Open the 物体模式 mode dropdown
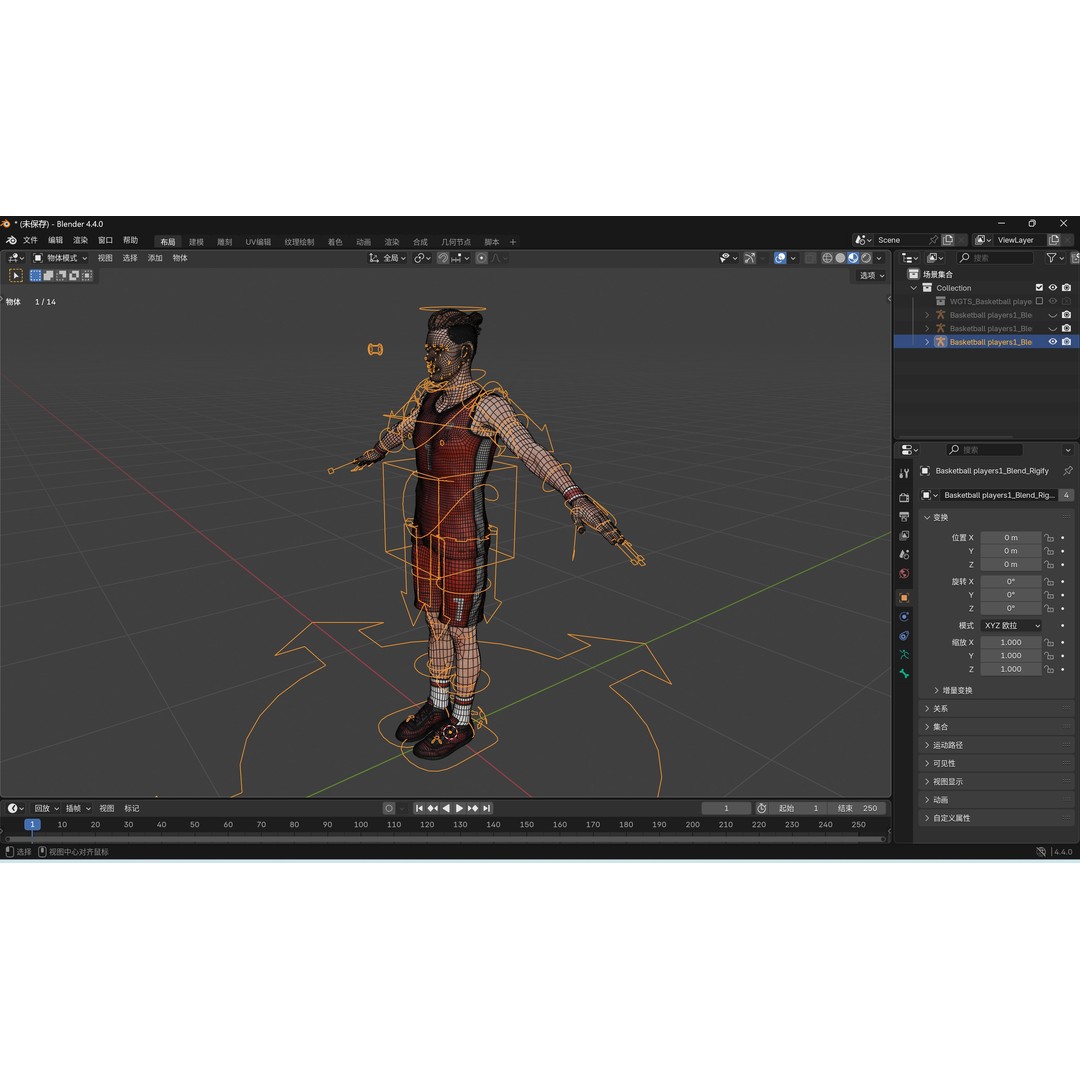 tap(60, 258)
